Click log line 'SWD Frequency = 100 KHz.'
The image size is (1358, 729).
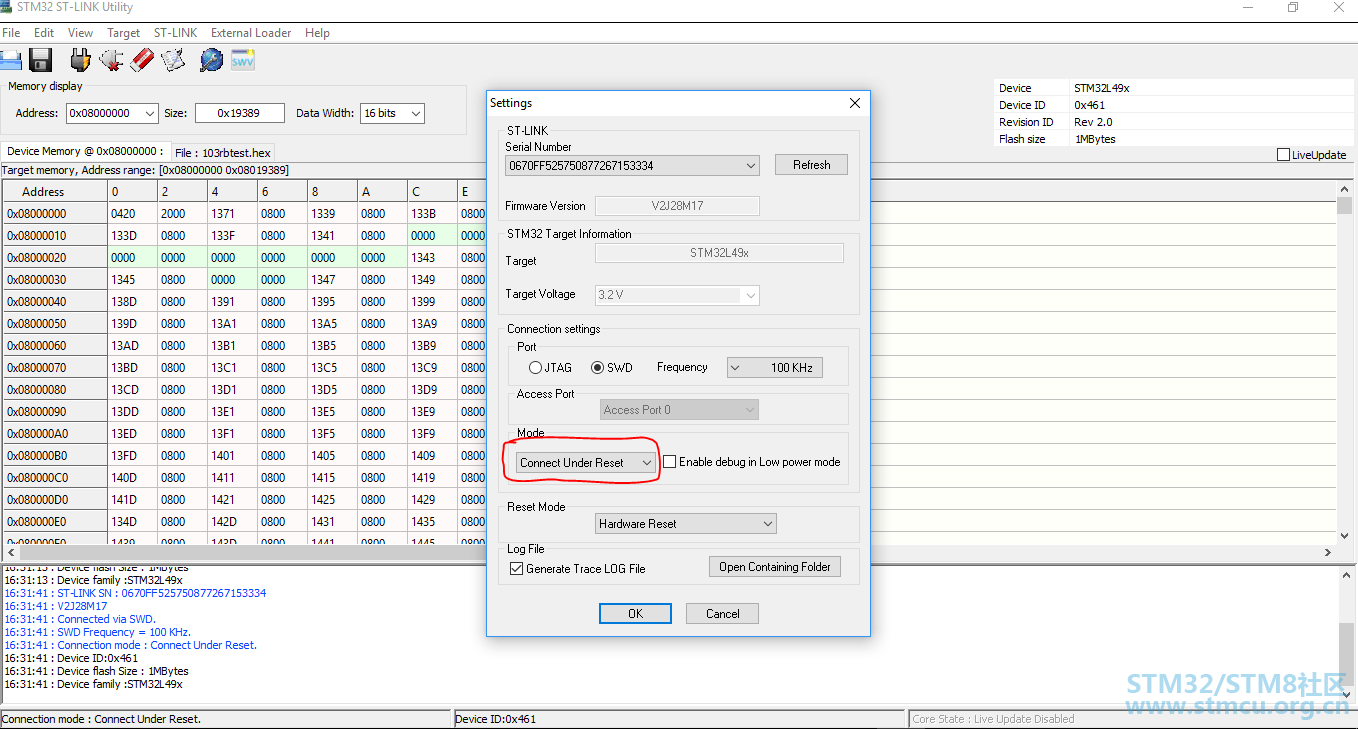(x=124, y=632)
